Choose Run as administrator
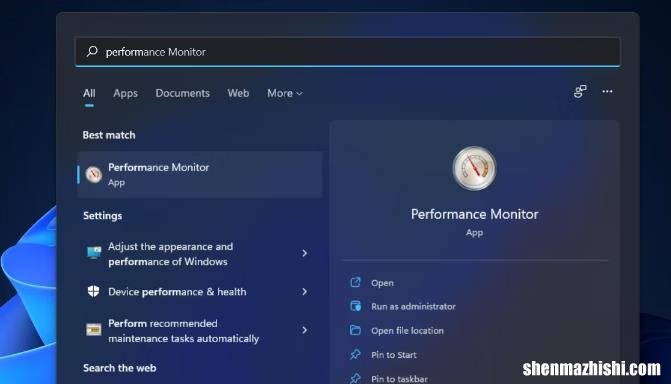The width and height of the screenshot is (671, 384). tap(413, 307)
